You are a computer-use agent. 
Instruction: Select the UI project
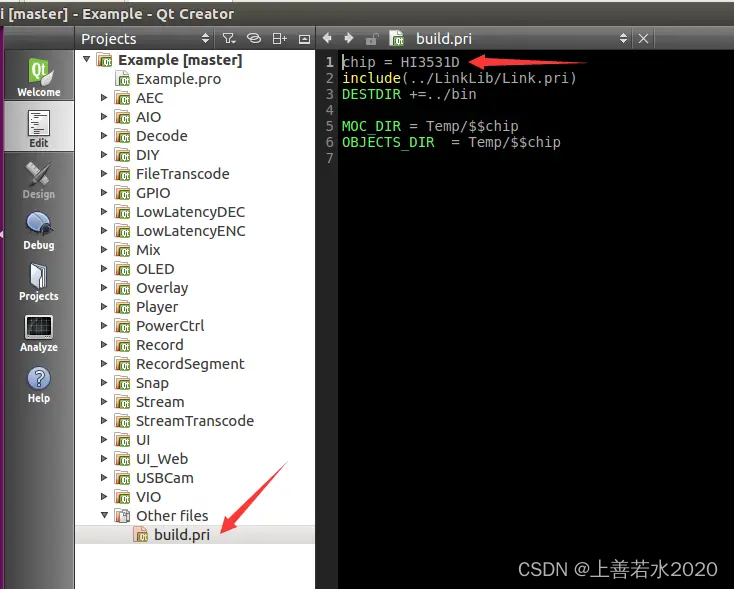coord(143,440)
